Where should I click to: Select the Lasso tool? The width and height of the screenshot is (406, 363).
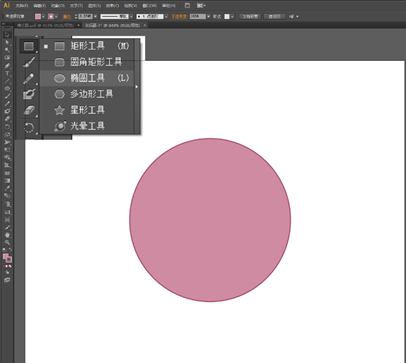click(7, 58)
